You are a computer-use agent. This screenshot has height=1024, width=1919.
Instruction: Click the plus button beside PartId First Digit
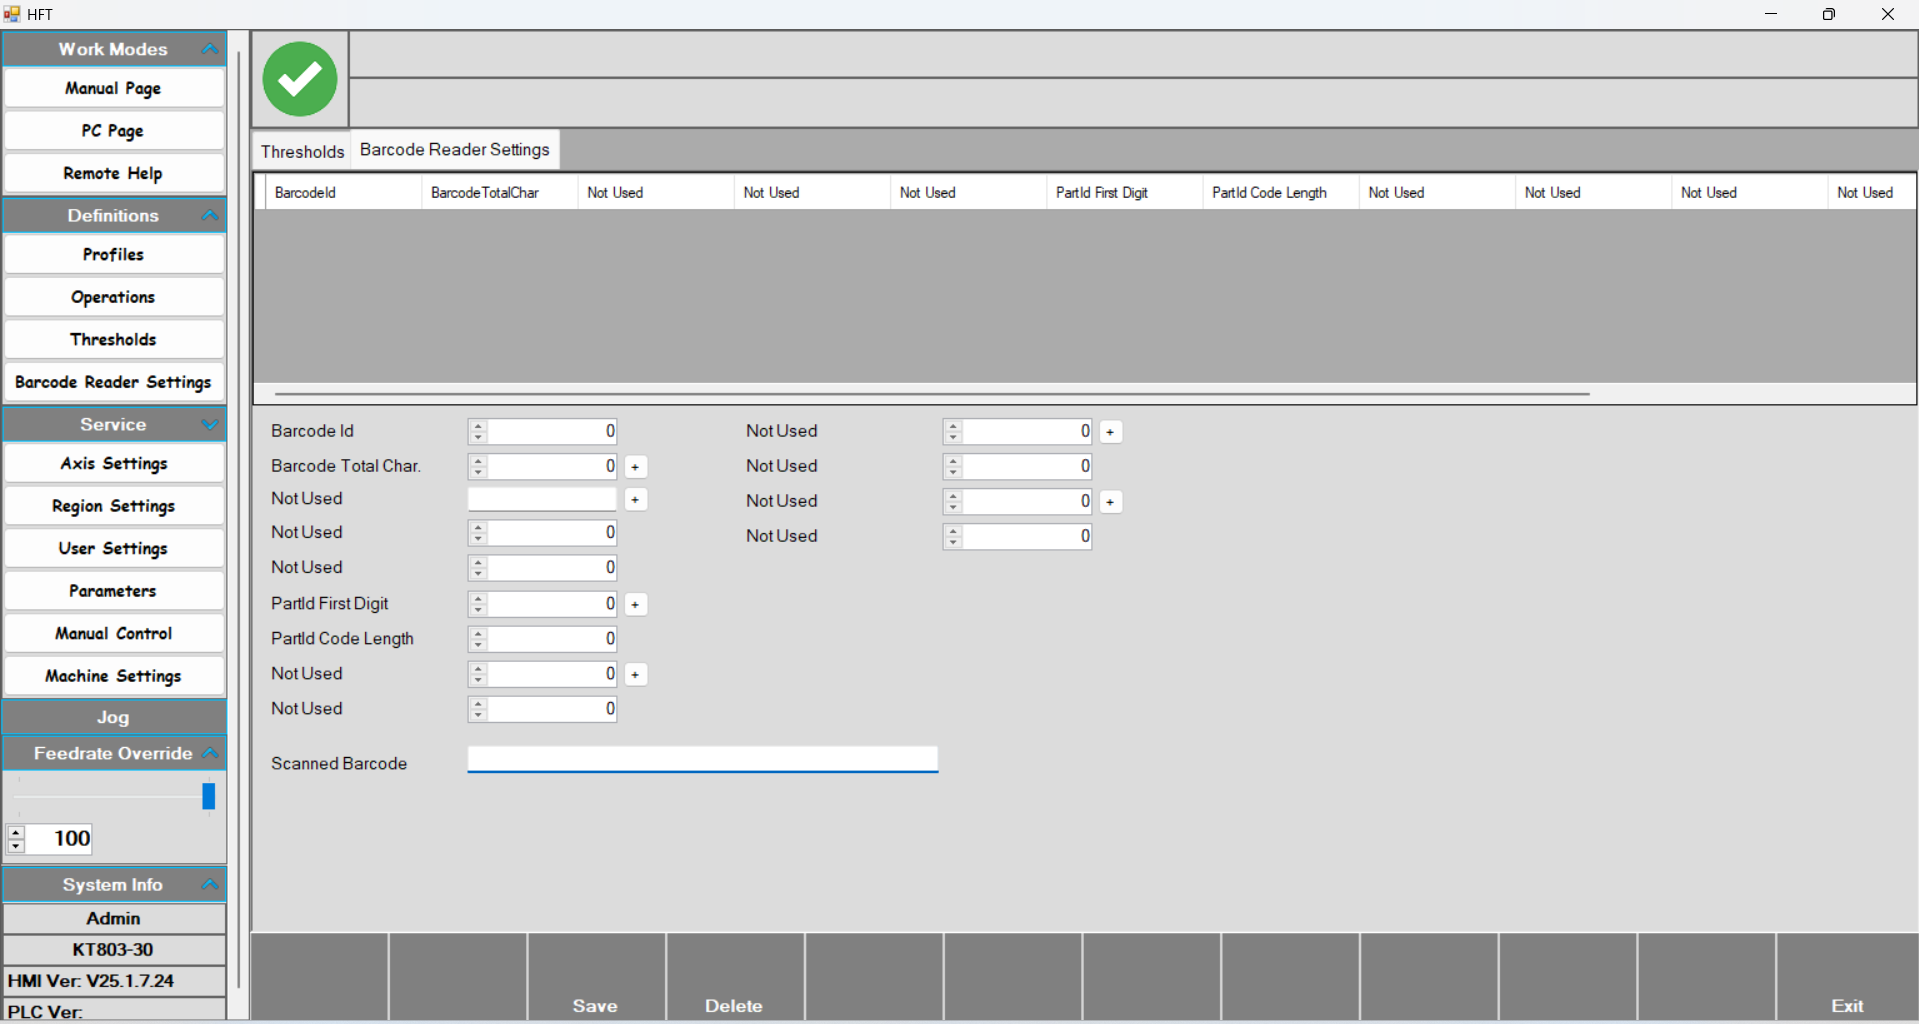pos(635,605)
